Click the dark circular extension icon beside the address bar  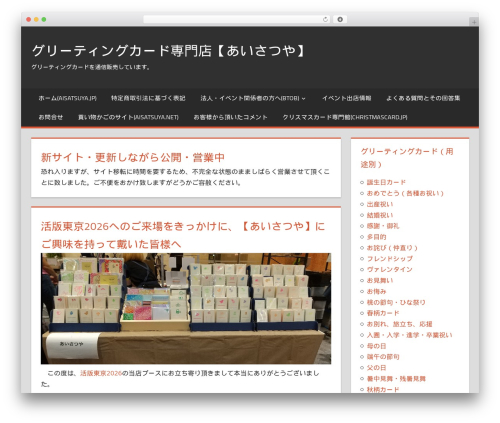340,19
